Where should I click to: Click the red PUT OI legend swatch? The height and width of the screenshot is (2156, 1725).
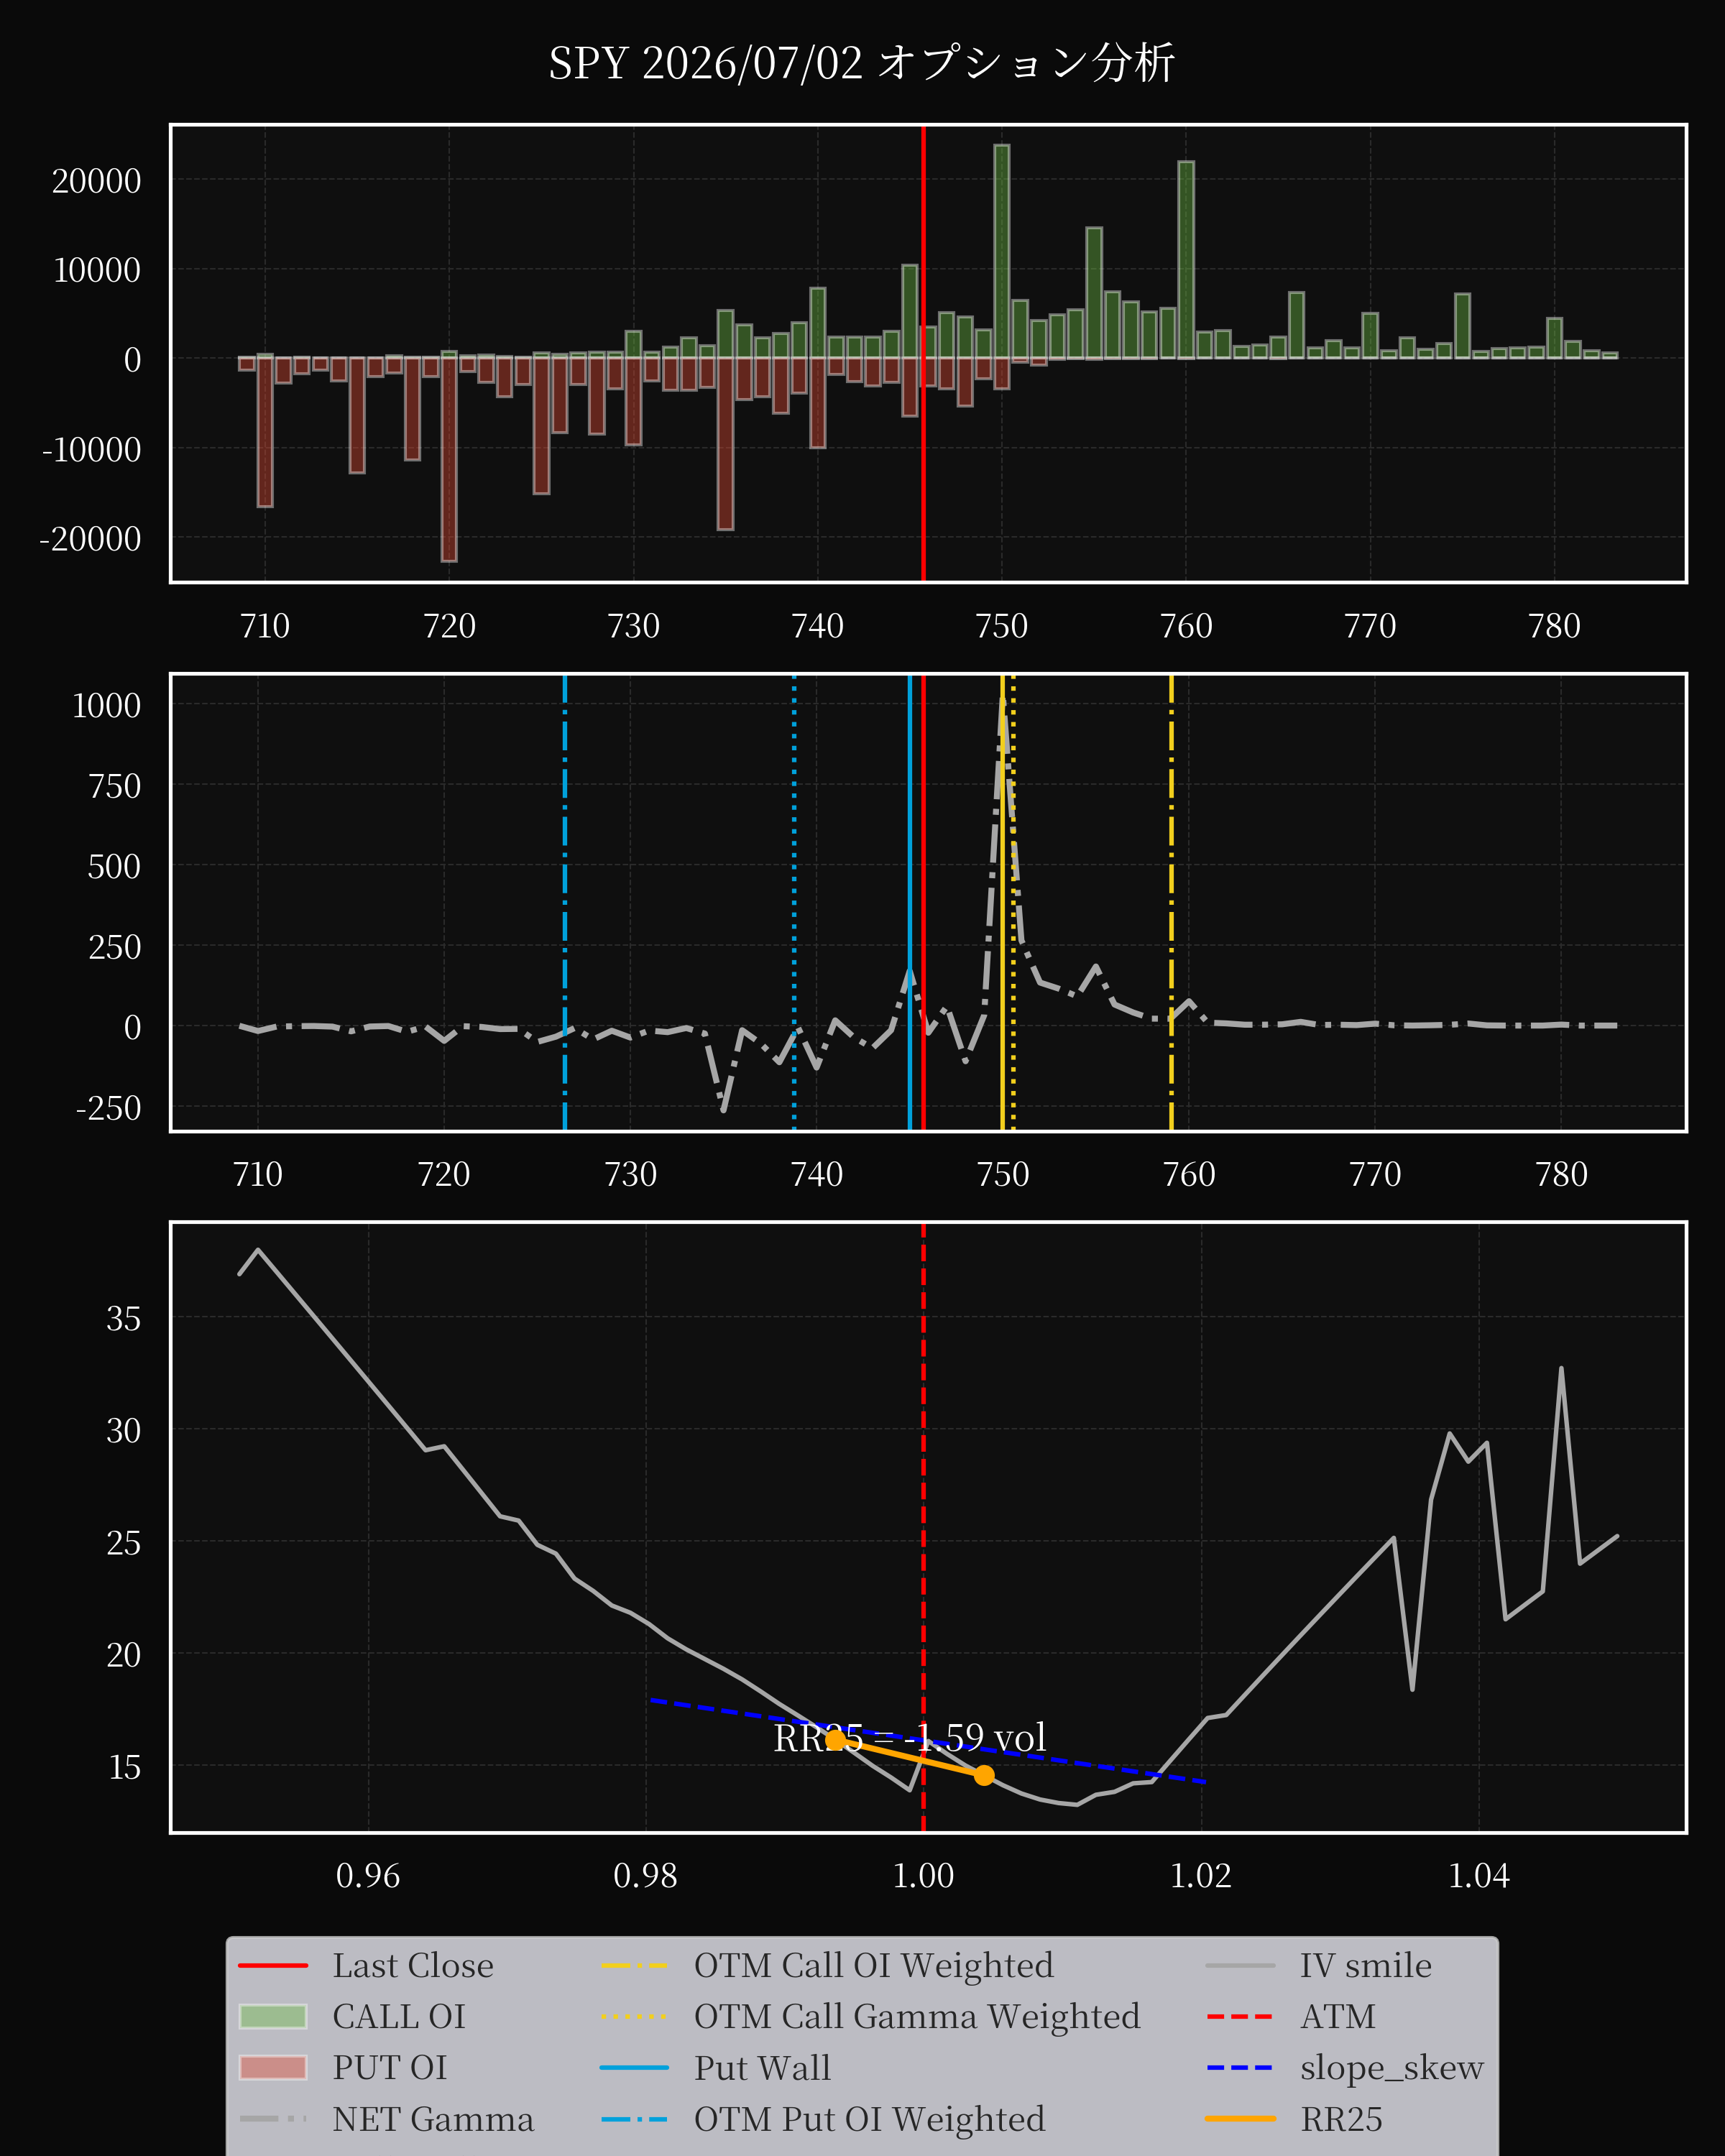[x=273, y=2068]
